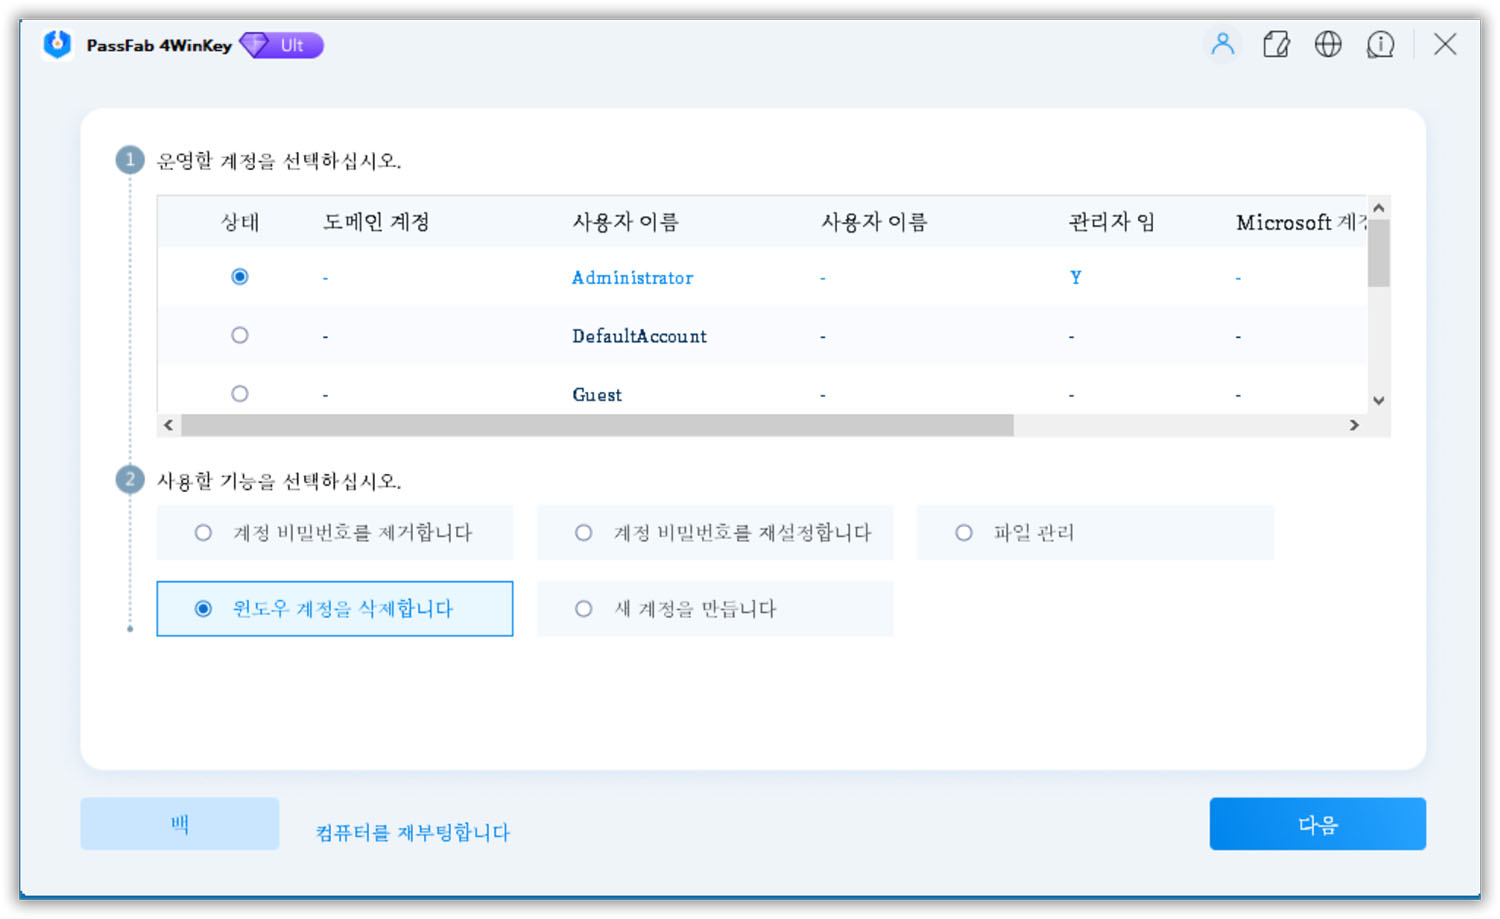Click the step 2 circle indicator
Viewport: 1500px width, 919px height.
coord(129,479)
